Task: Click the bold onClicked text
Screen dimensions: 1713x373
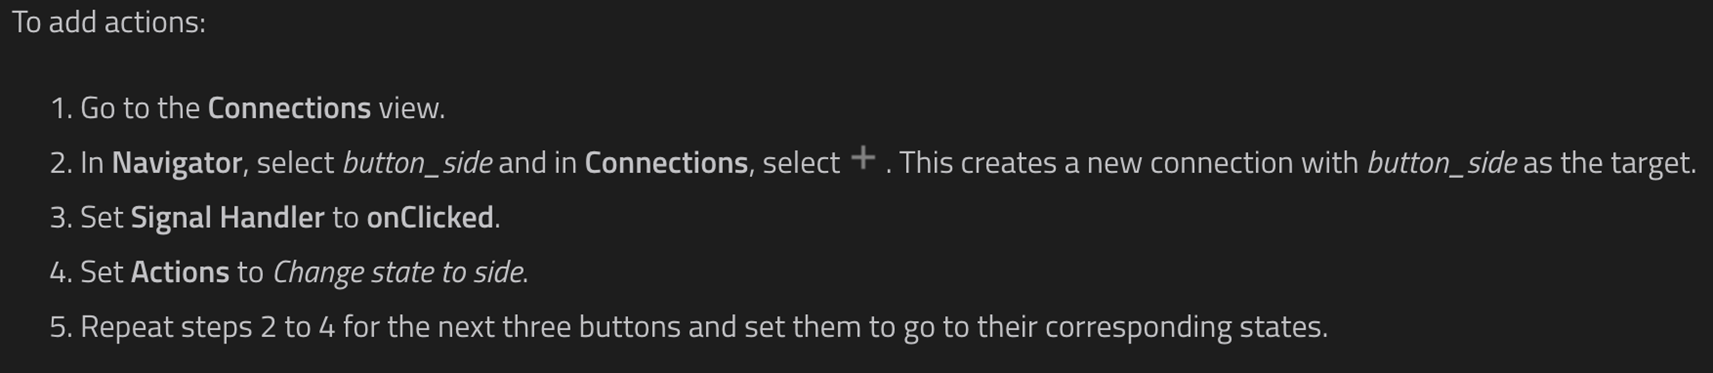Action: (x=430, y=218)
